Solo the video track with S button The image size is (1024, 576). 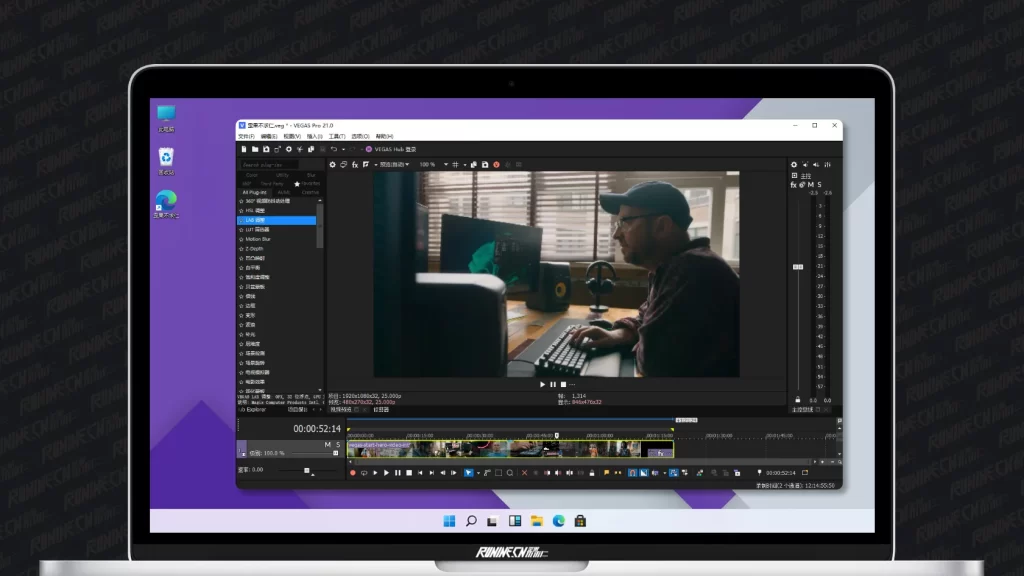tap(337, 444)
